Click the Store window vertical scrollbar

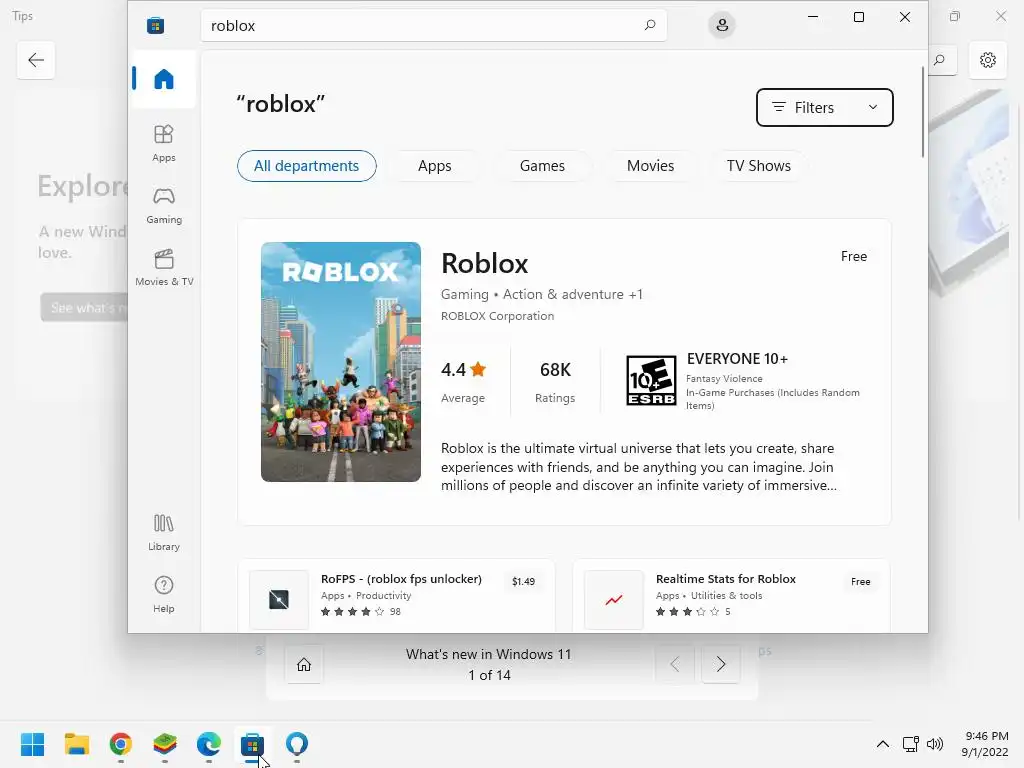pyautogui.click(x=923, y=112)
